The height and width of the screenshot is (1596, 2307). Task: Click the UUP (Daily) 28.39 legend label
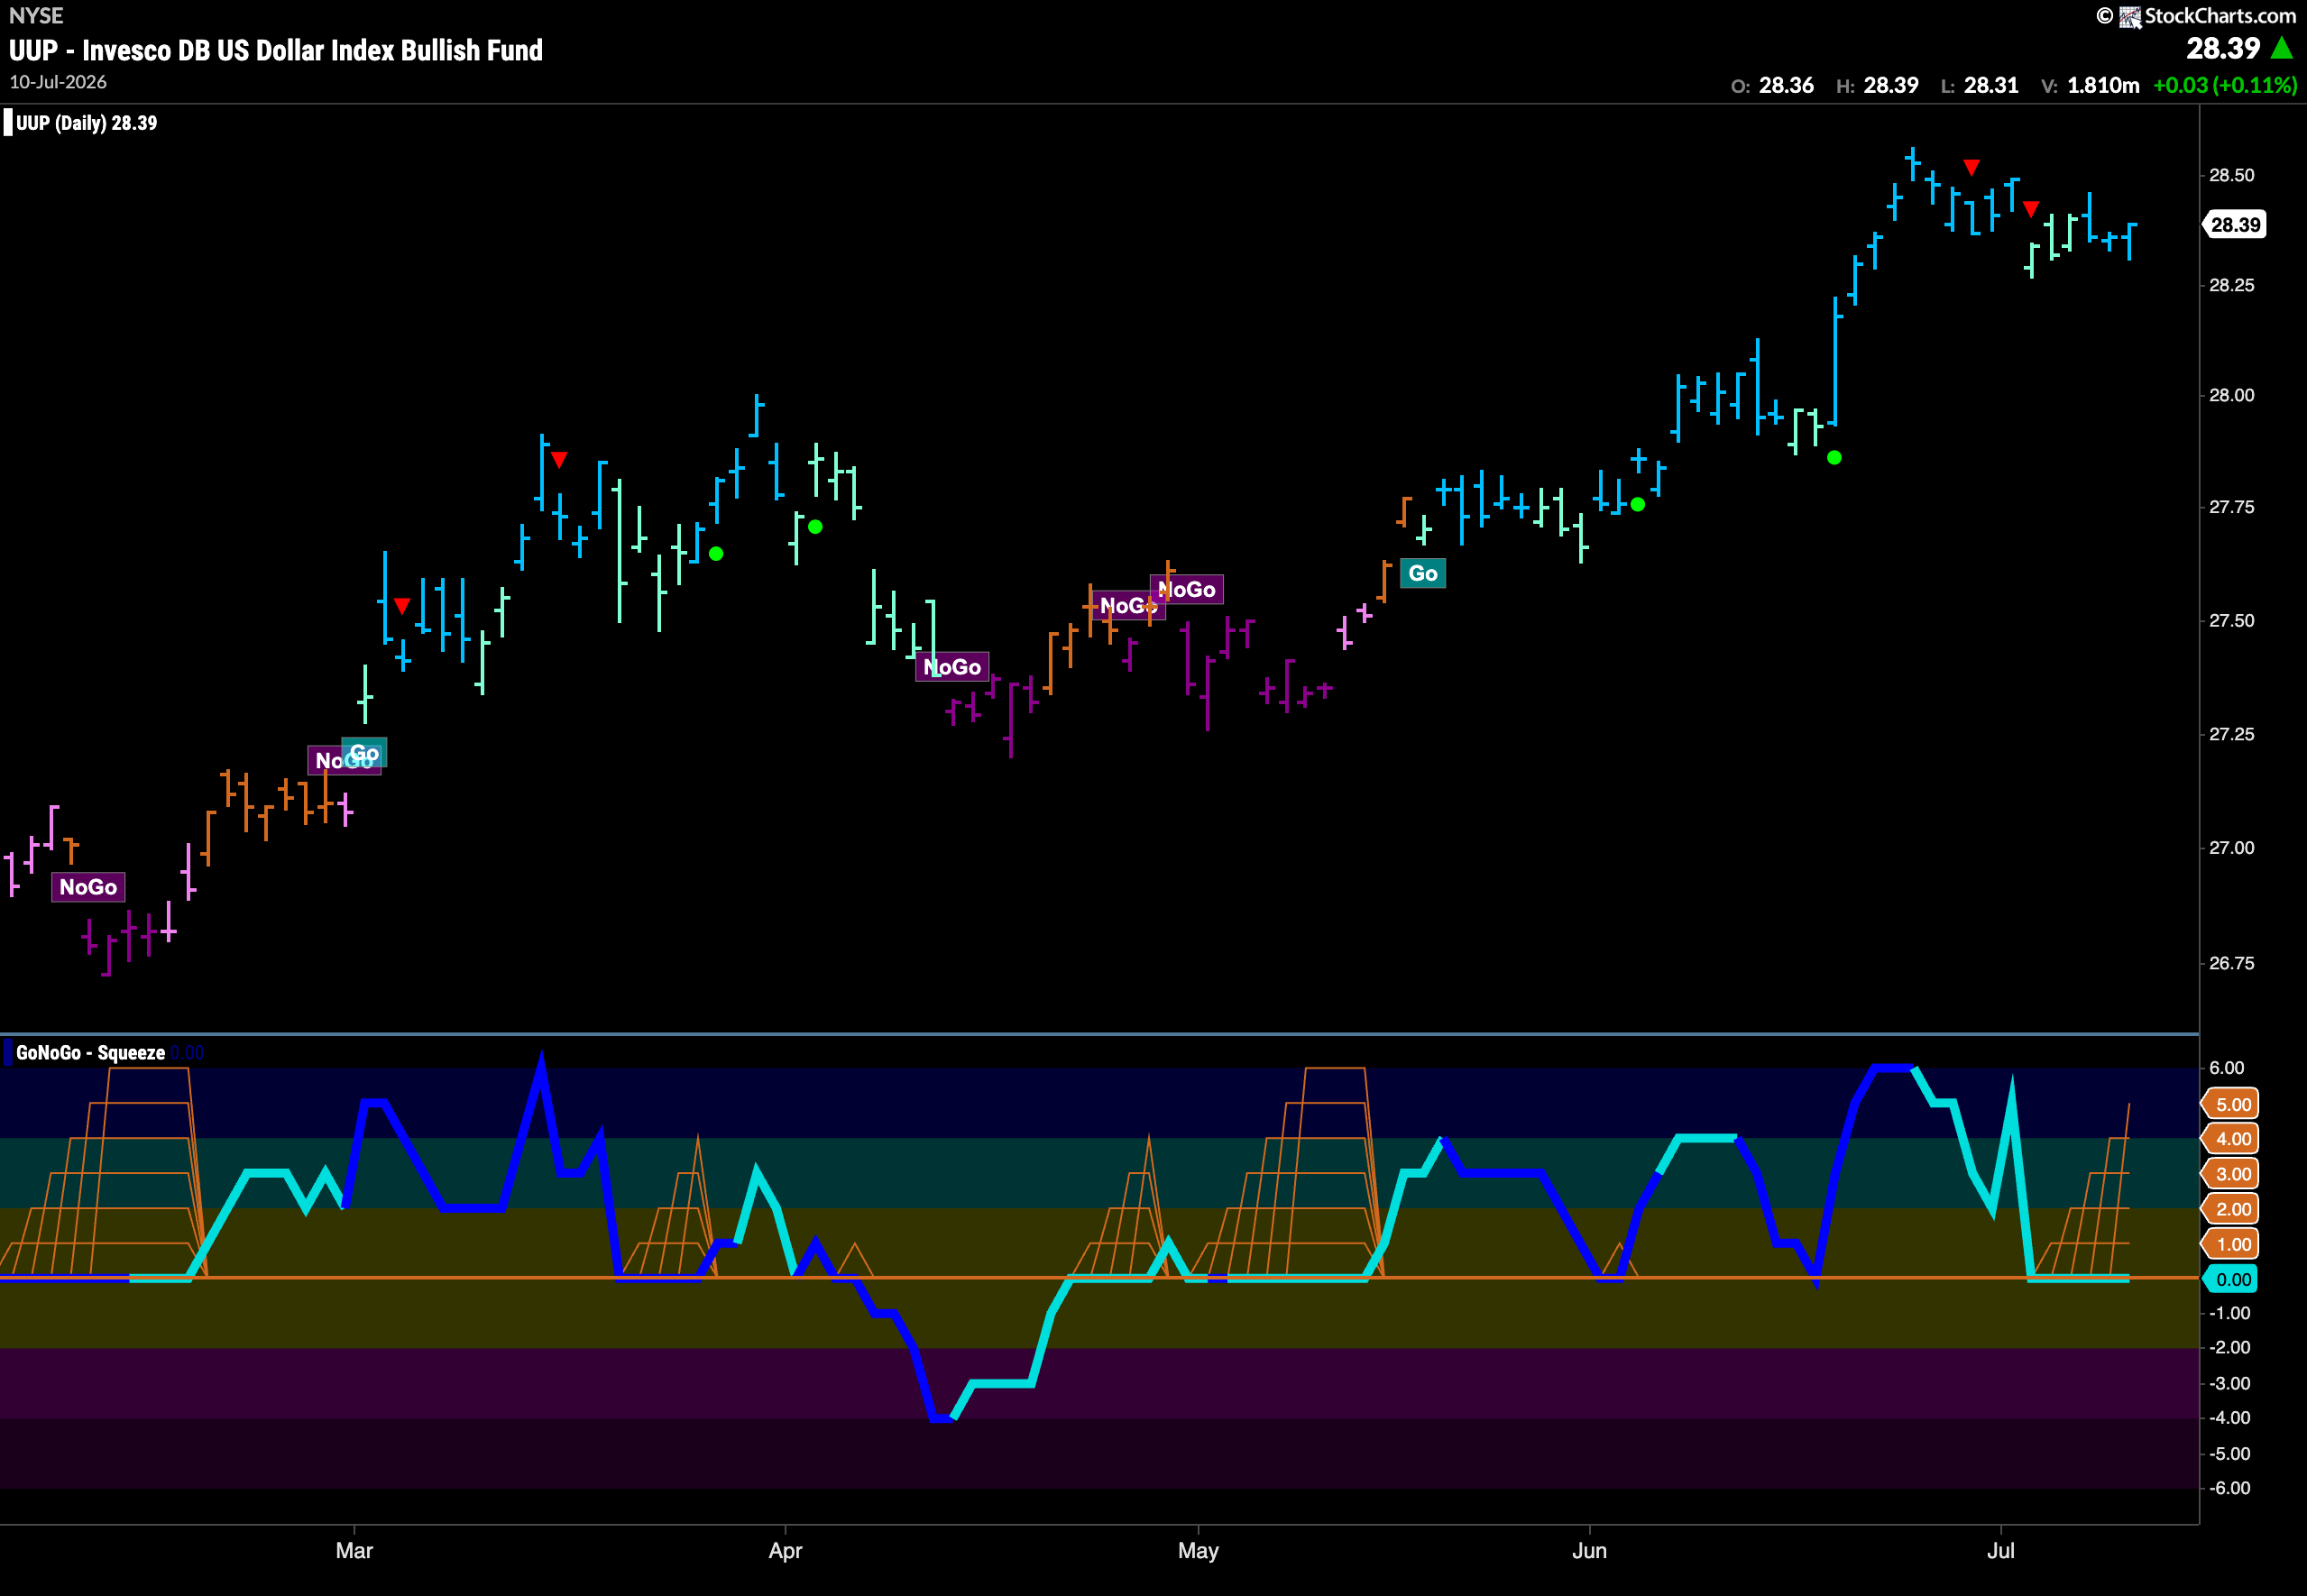pos(86,123)
